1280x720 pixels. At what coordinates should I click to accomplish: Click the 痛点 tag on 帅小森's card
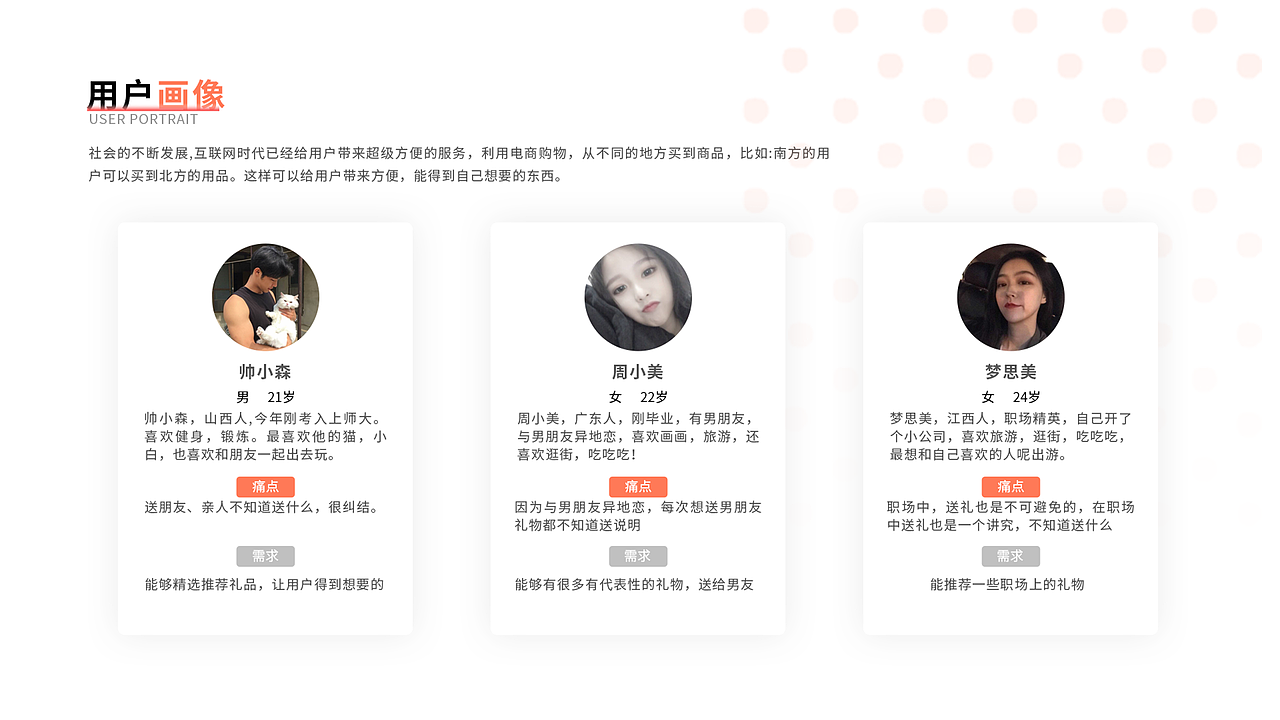tap(265, 487)
